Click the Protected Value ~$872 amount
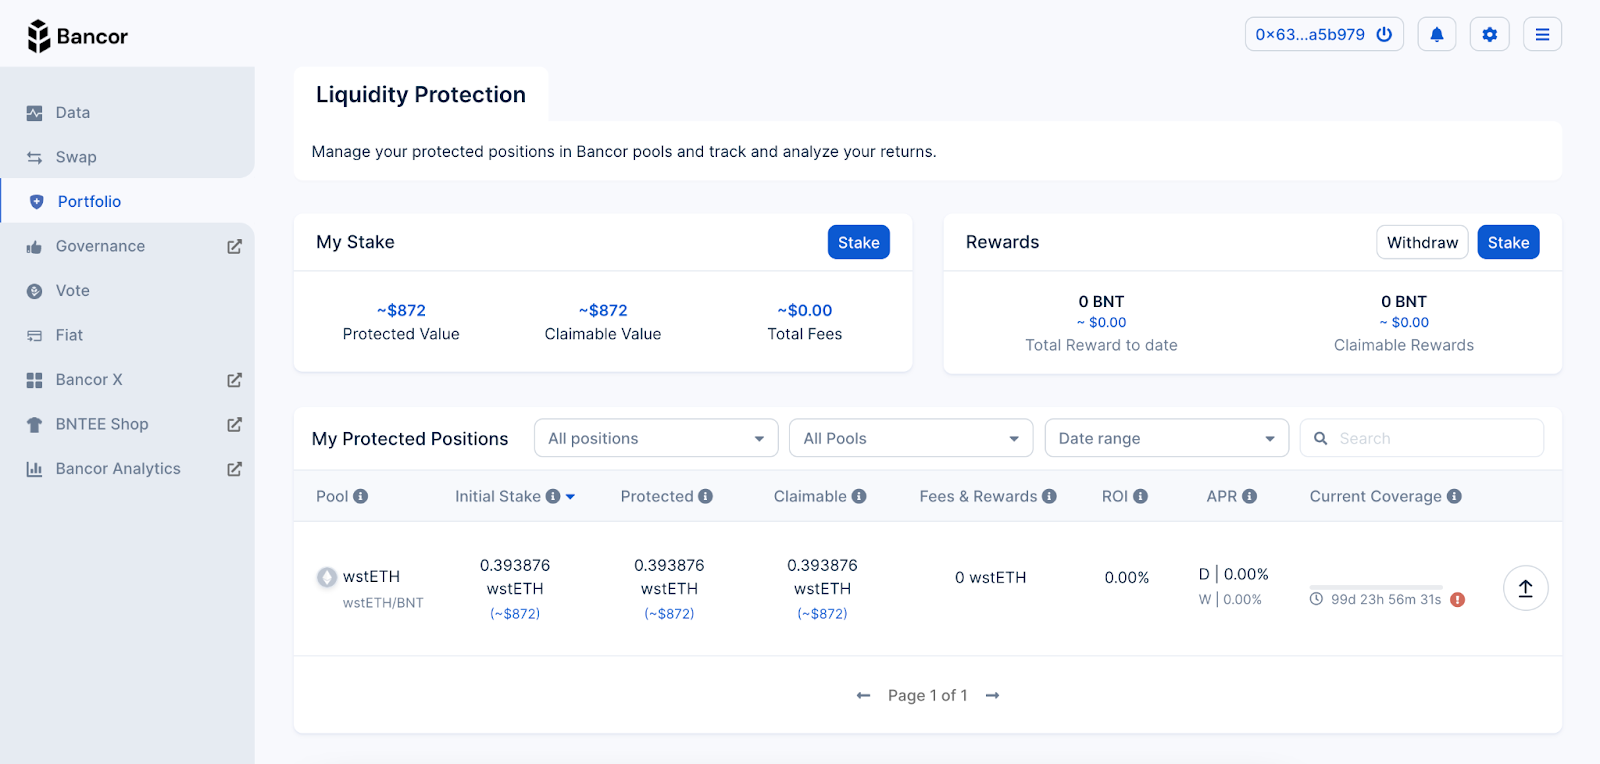This screenshot has width=1600, height=764. pos(401,310)
